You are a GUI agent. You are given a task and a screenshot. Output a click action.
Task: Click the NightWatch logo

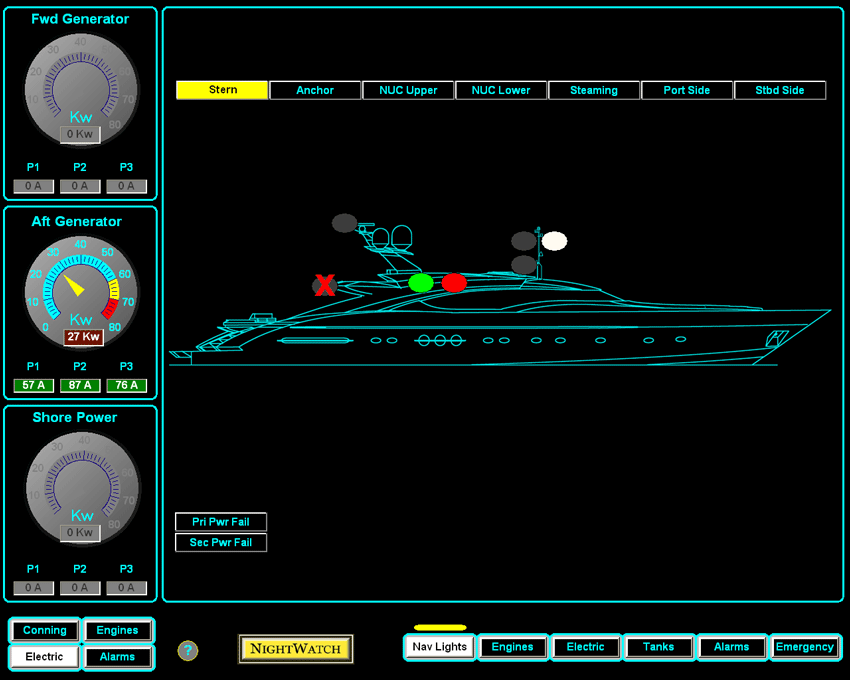point(295,649)
